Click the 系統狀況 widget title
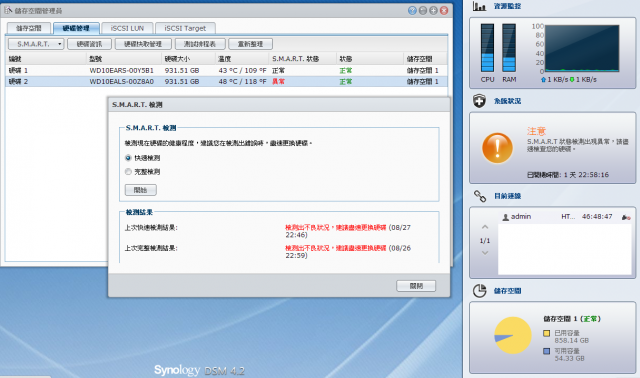The width and height of the screenshot is (640, 378). (507, 101)
